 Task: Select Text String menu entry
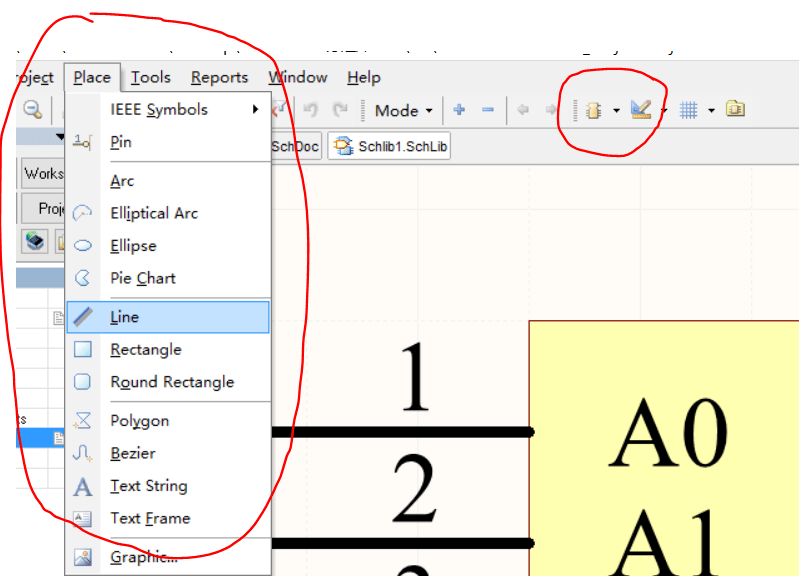(x=168, y=486)
